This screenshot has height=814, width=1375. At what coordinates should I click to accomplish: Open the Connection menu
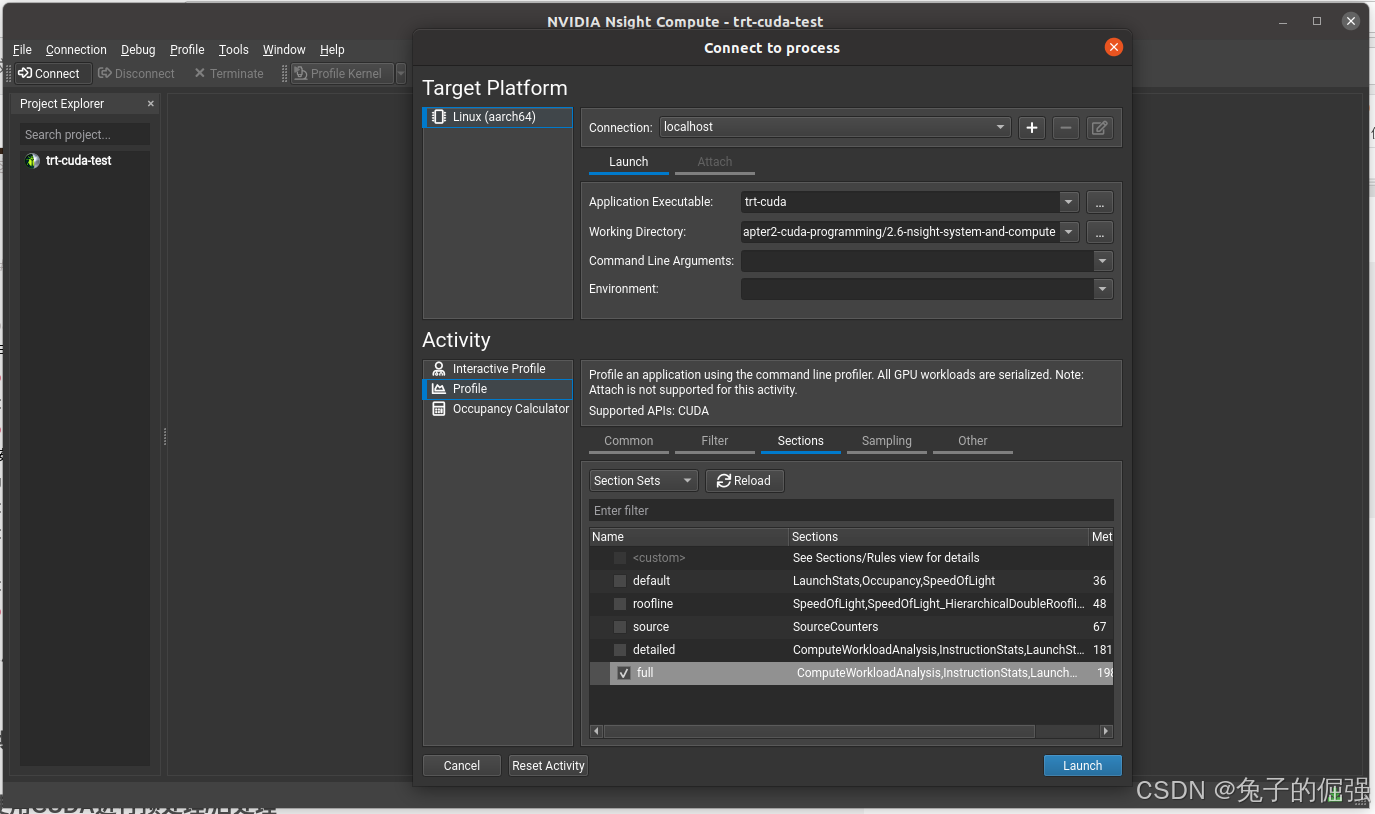(x=76, y=50)
